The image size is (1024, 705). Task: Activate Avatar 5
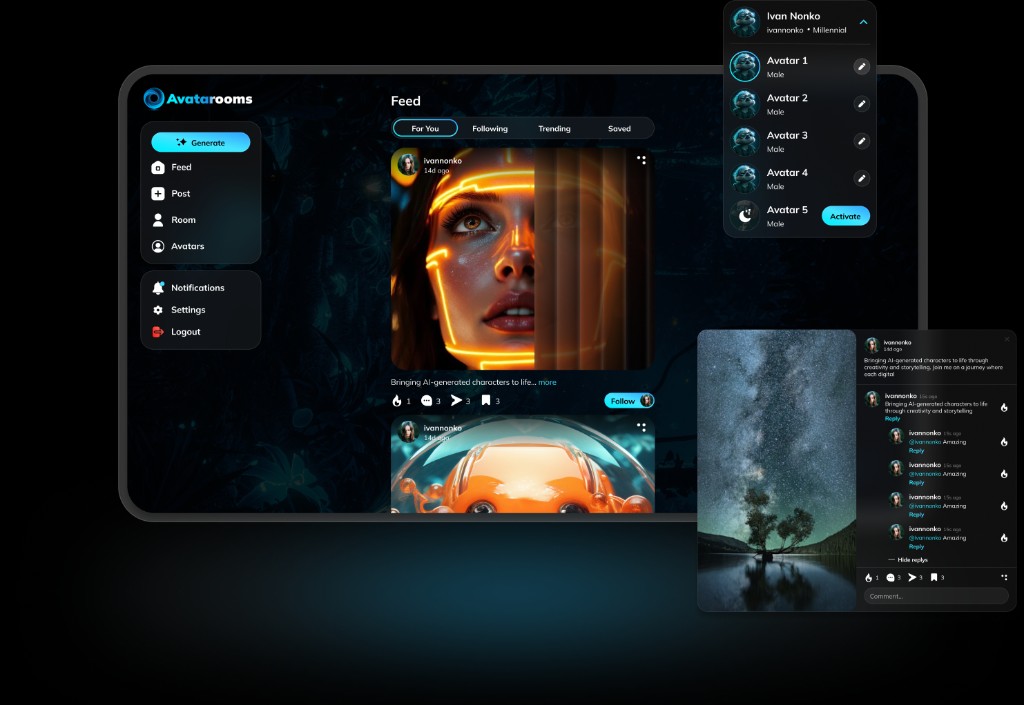pos(845,216)
